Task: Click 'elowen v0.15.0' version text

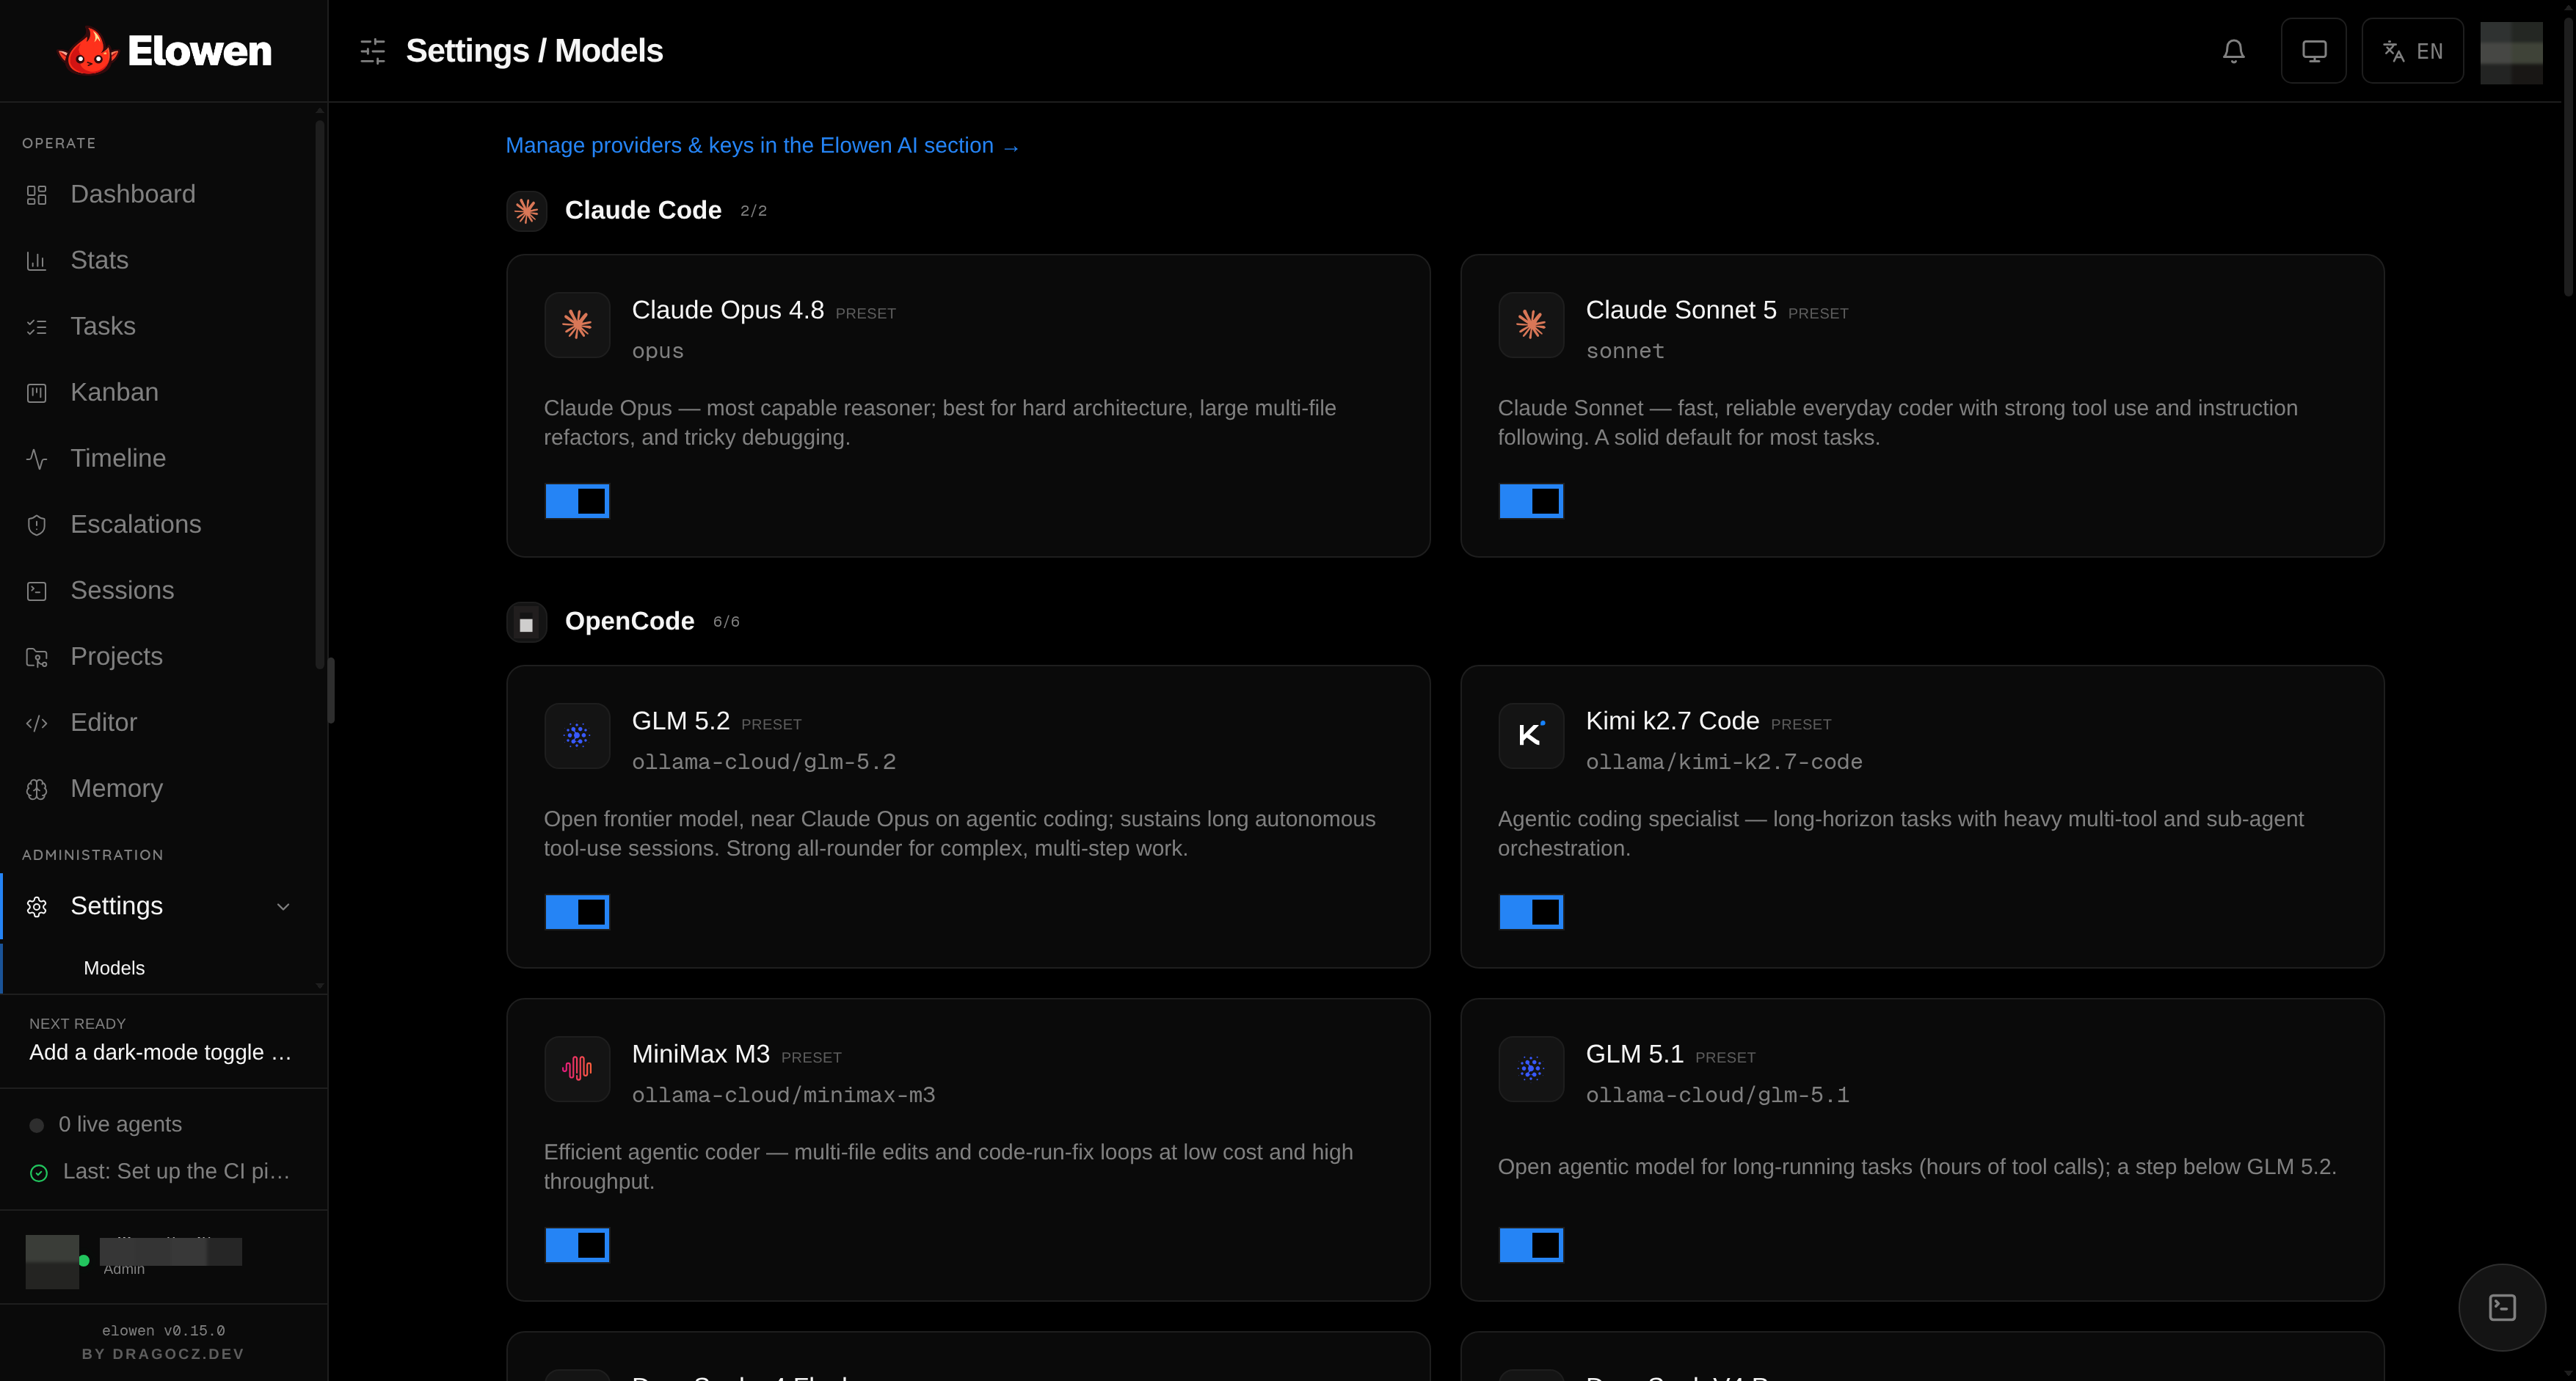Action: click(x=163, y=1331)
